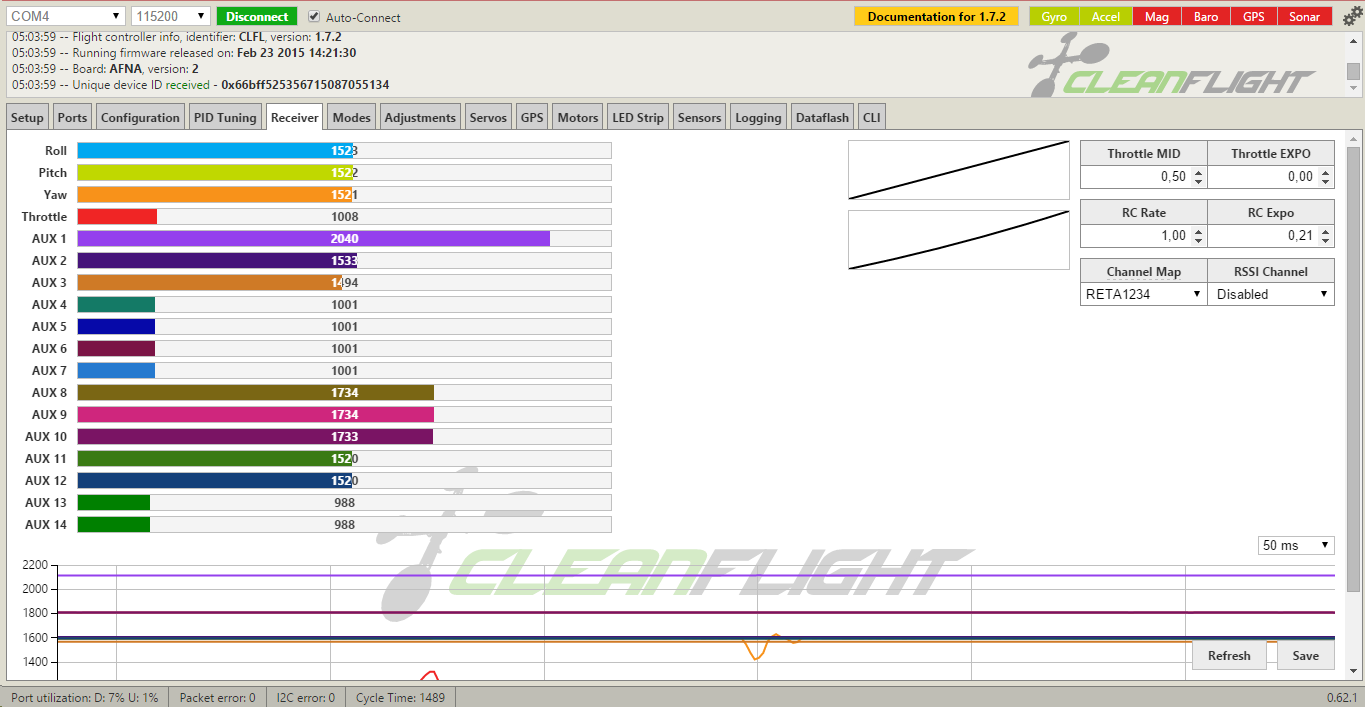Click the AUX 14 channel bar
This screenshot has height=707, width=1365.
click(344, 525)
